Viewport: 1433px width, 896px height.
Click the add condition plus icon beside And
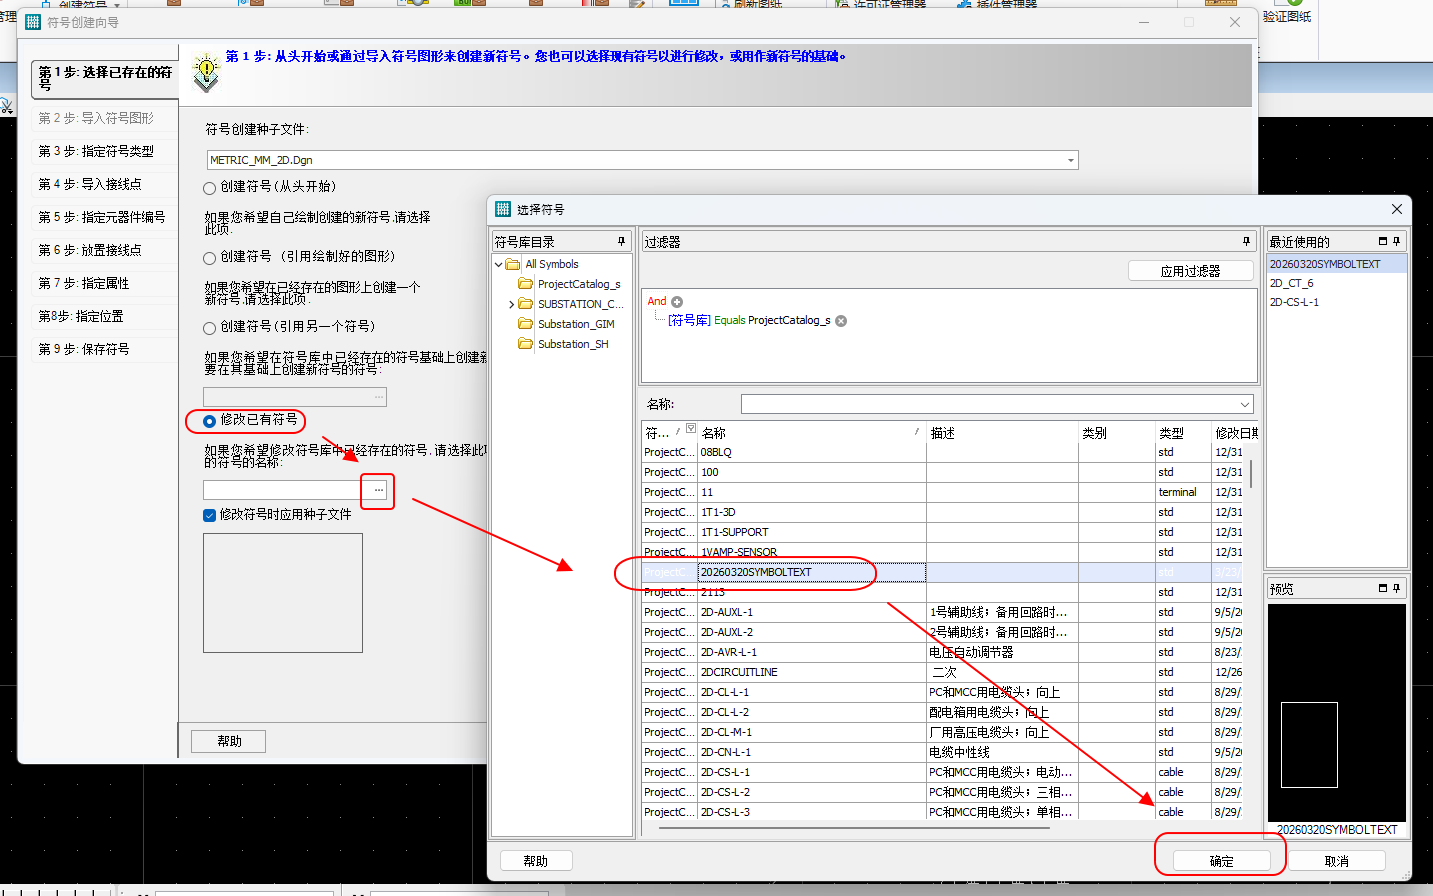tap(677, 302)
